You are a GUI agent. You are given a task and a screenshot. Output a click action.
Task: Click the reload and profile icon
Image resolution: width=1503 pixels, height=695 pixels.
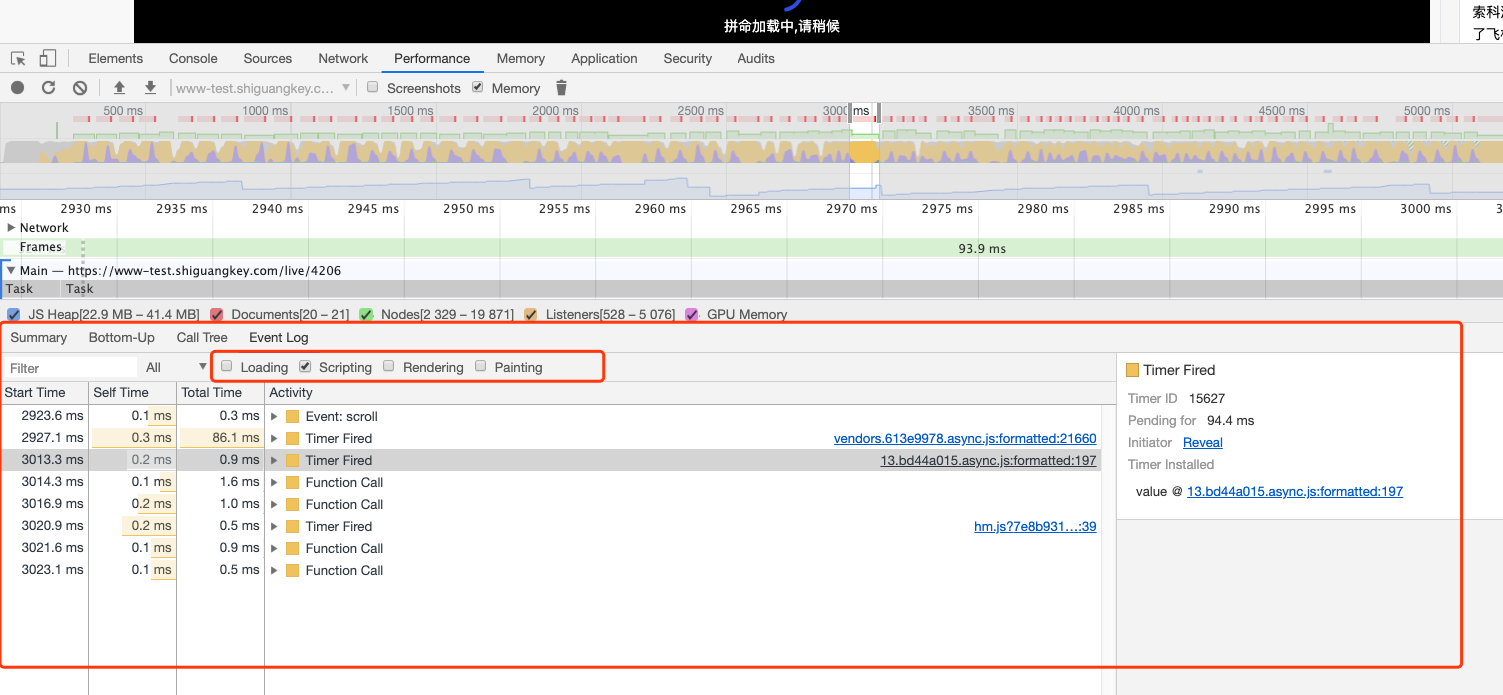(x=48, y=88)
